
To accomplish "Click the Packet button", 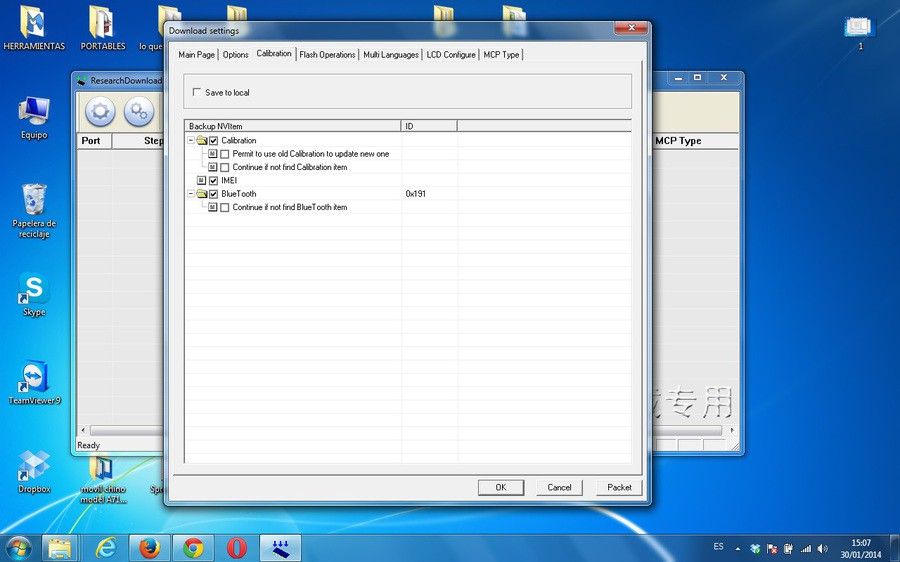I will coord(619,487).
